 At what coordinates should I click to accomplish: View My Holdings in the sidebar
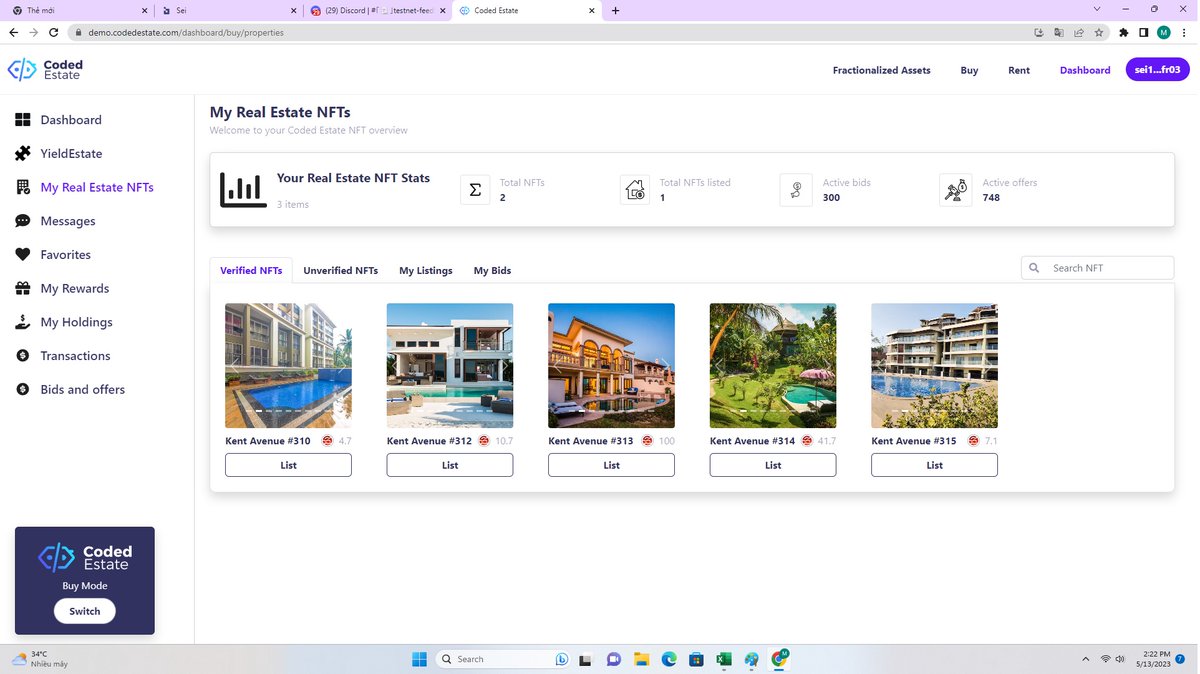[64, 322]
